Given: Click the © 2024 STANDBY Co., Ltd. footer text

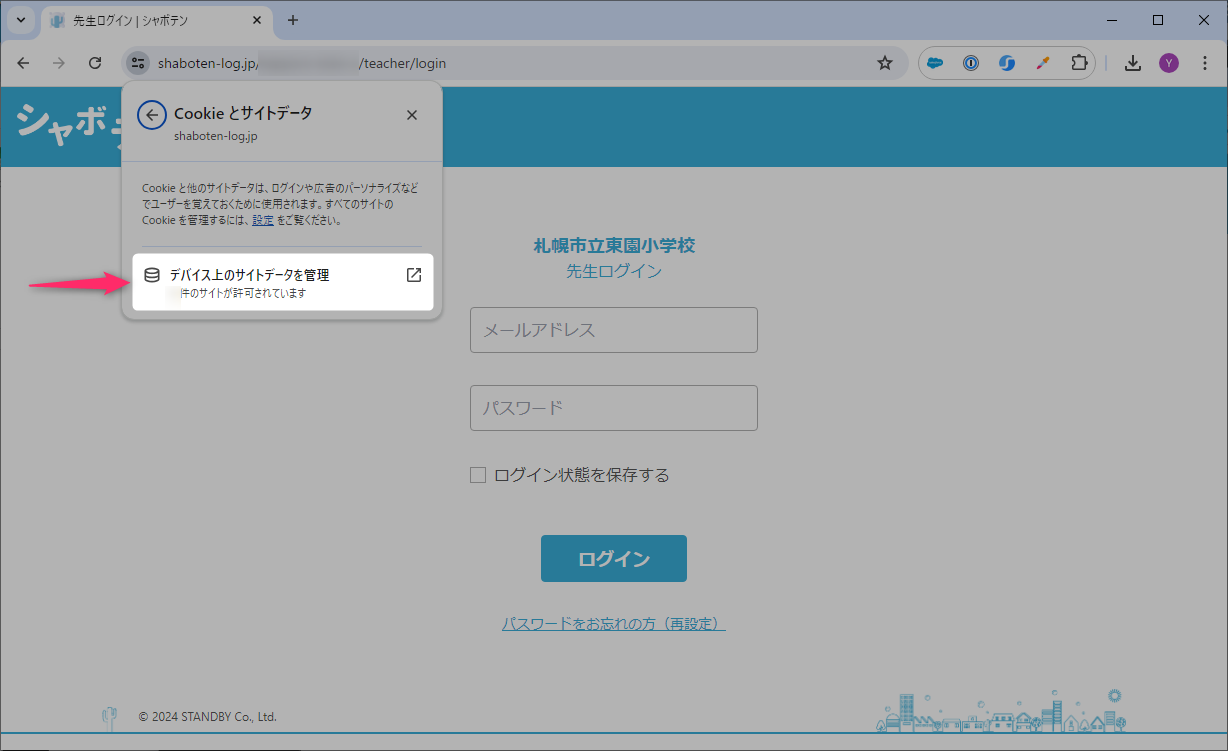Looking at the screenshot, I should [x=208, y=717].
